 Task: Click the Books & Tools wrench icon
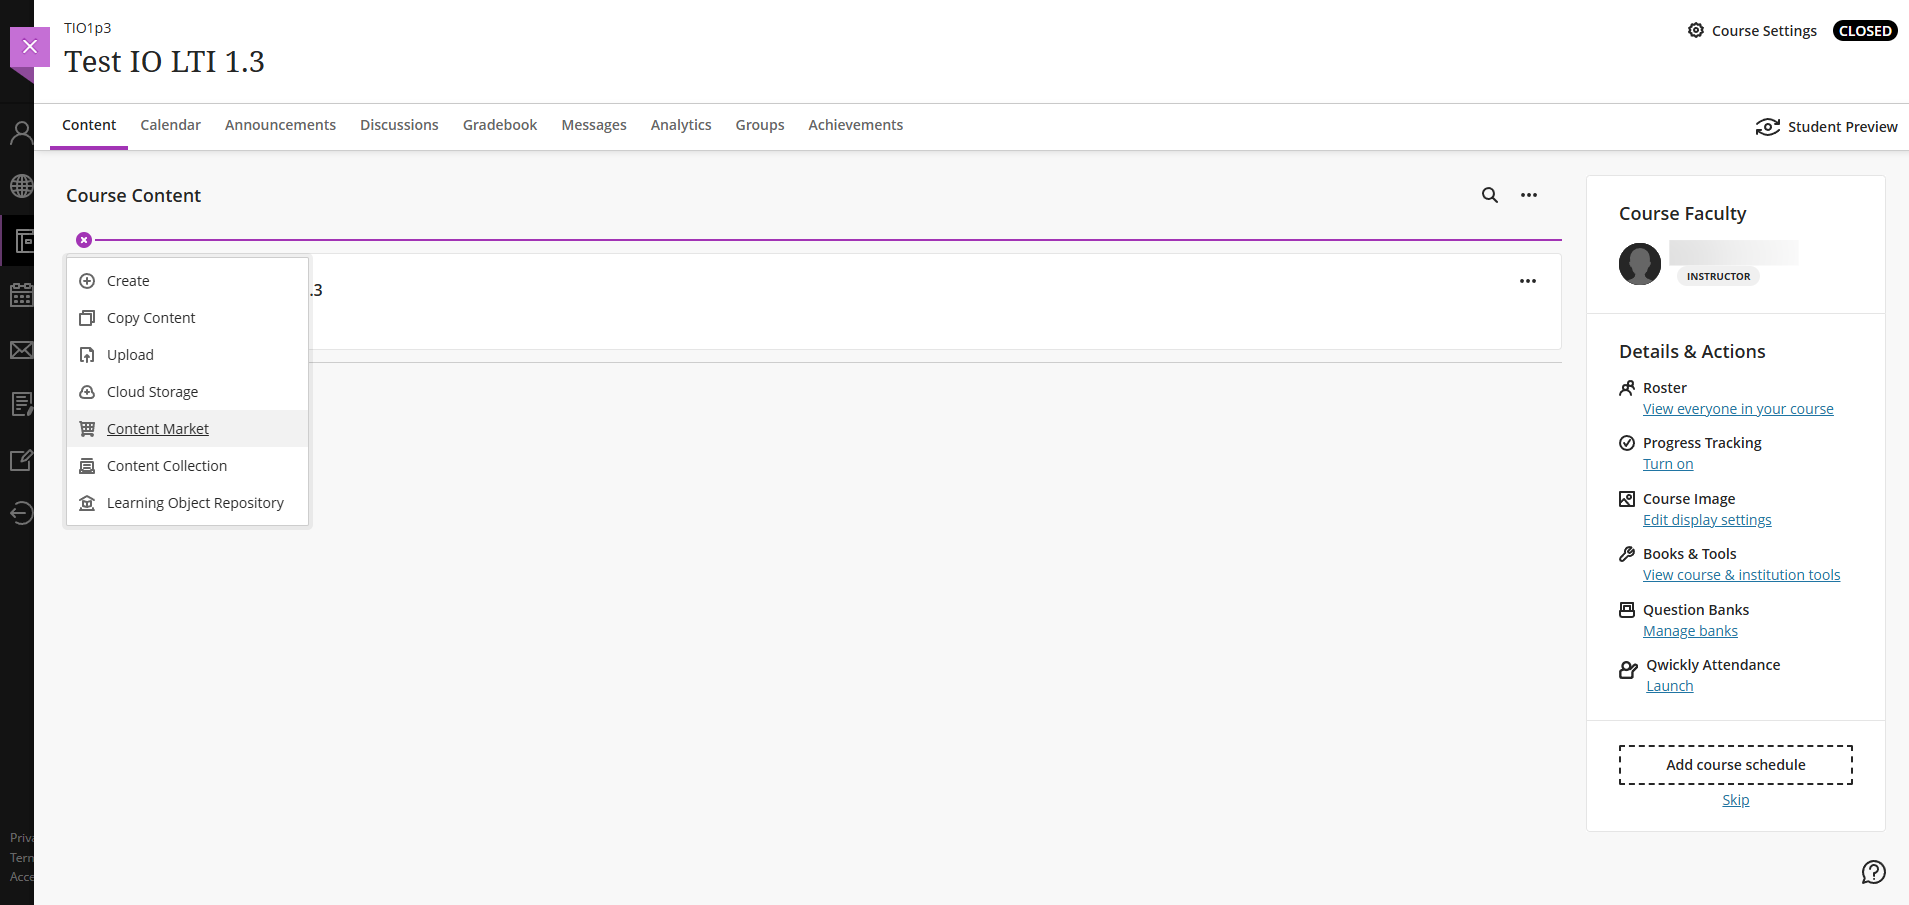click(x=1627, y=554)
